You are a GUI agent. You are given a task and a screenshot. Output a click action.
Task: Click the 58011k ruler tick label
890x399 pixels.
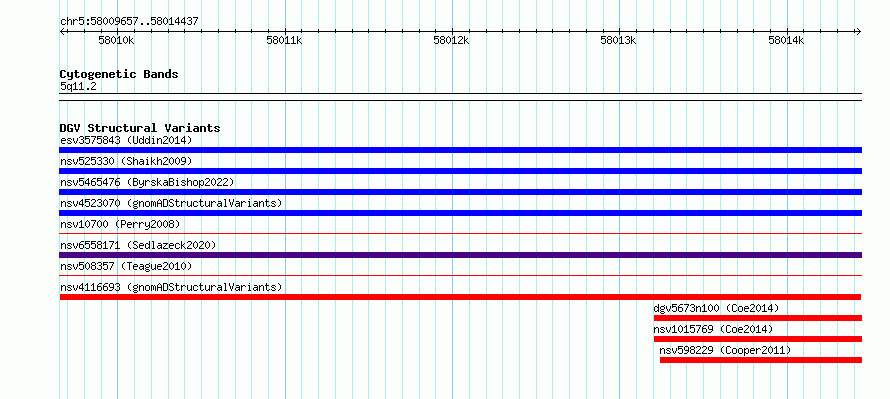(x=284, y=41)
